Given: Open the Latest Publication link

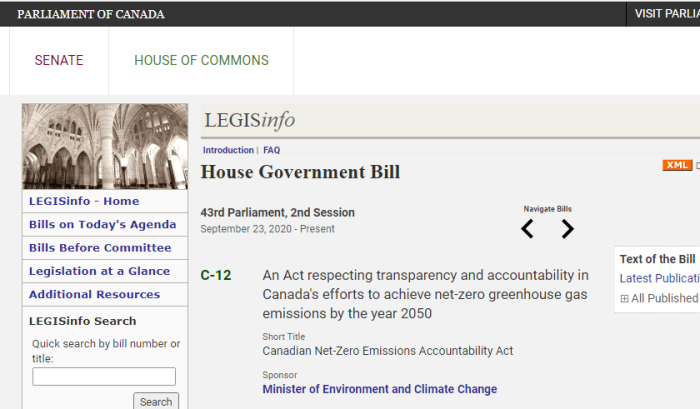Looking at the screenshot, I should (659, 279).
